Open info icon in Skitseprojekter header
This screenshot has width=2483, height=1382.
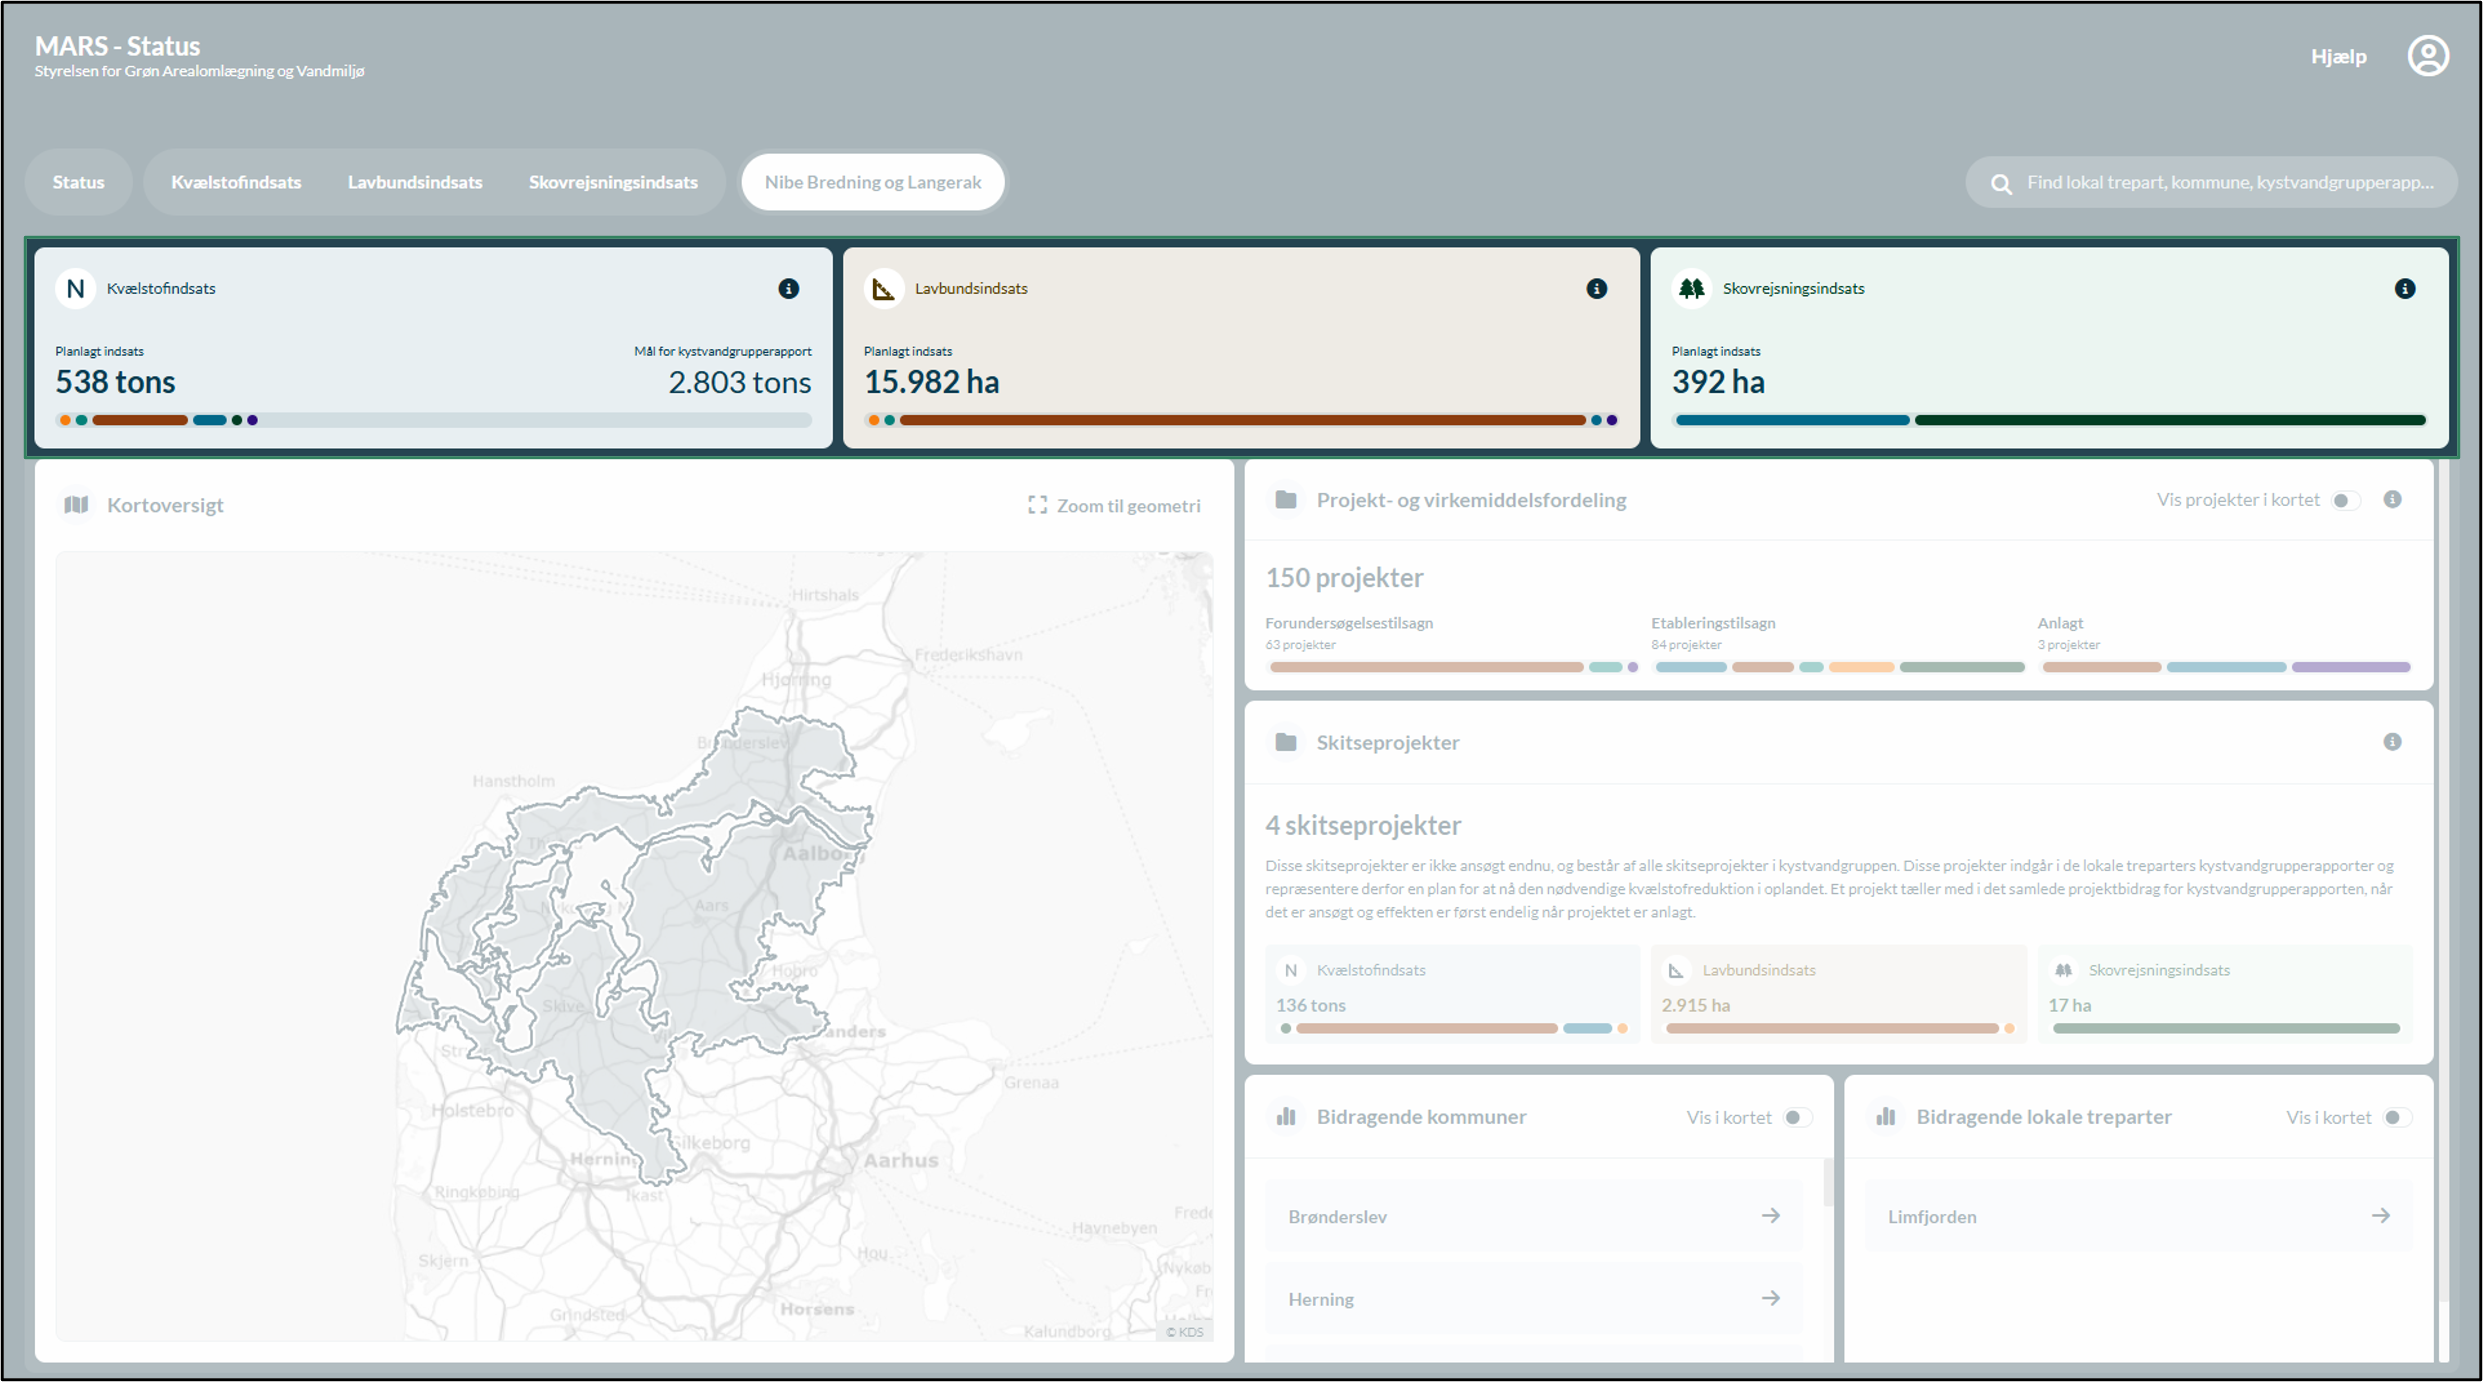[2392, 741]
